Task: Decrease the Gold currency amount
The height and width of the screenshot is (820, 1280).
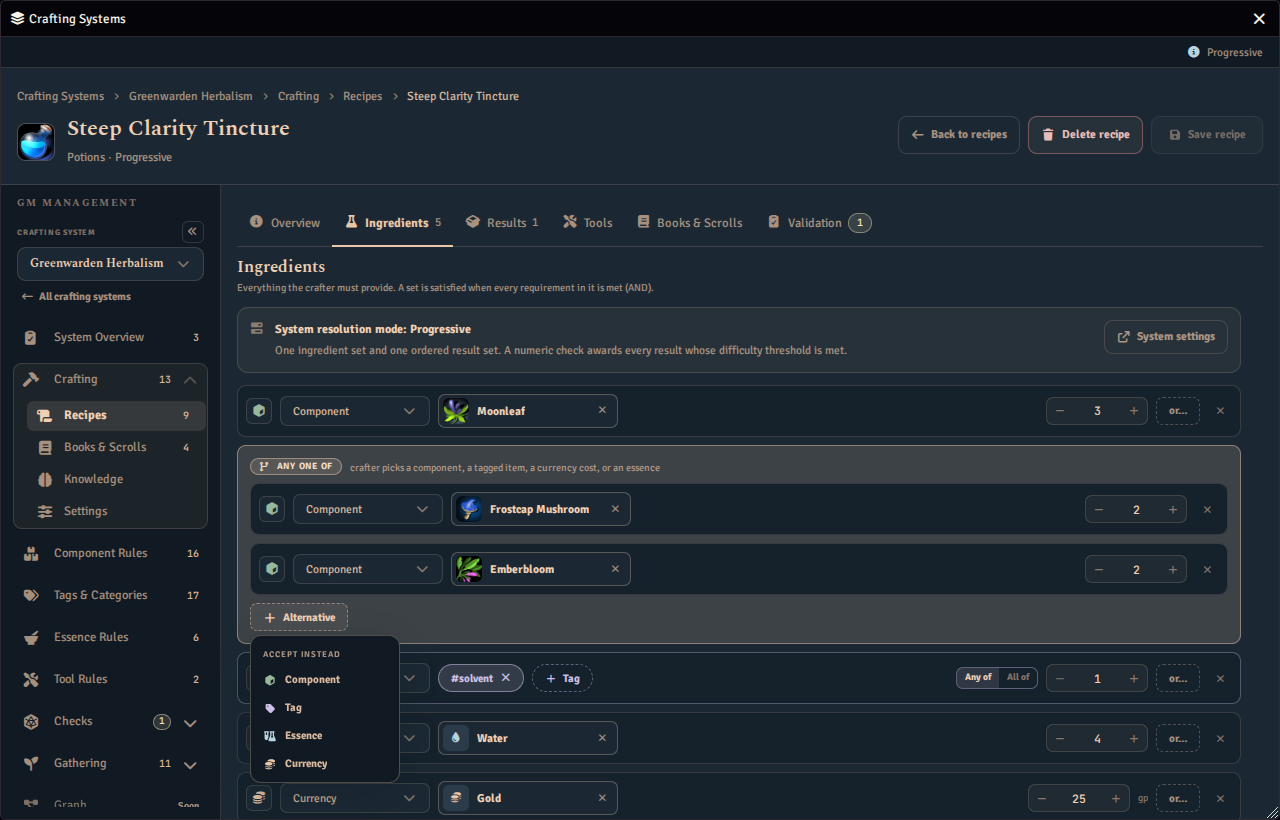Action: pyautogui.click(x=1042, y=798)
